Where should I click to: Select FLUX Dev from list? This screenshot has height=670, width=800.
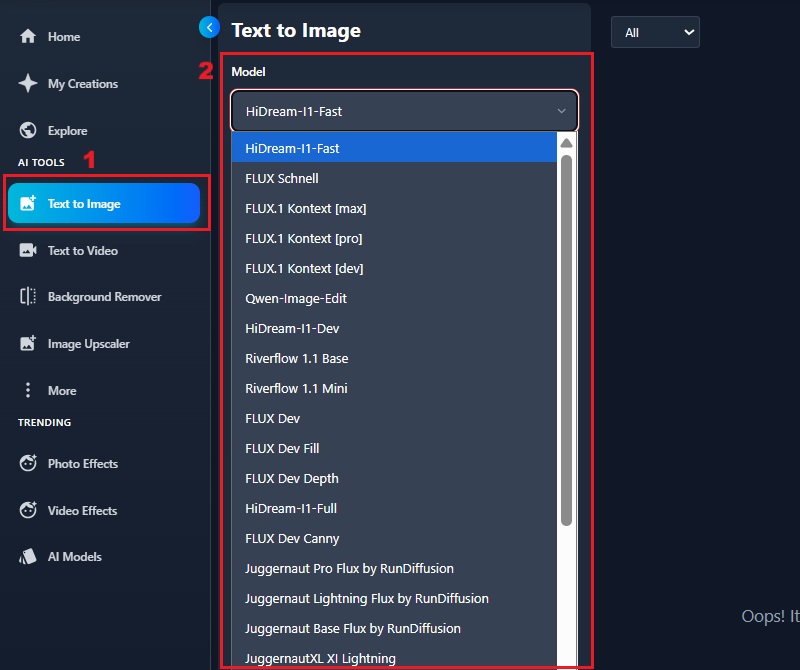click(x=394, y=418)
